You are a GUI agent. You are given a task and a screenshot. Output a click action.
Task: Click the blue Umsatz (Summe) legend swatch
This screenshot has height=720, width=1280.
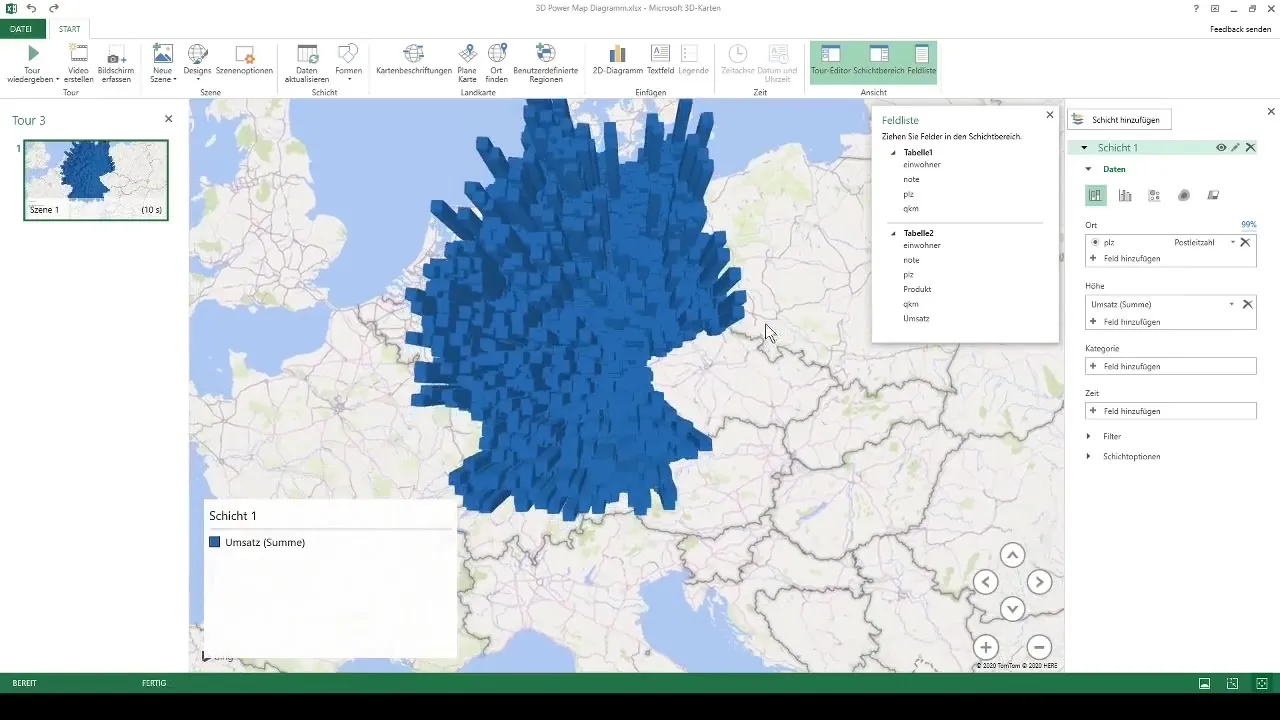coord(214,542)
